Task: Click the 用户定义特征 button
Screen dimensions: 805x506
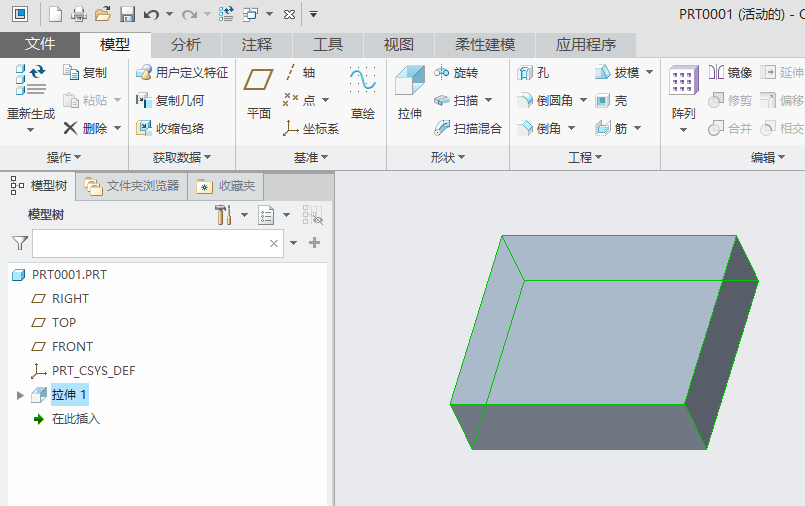Action: (x=182, y=73)
